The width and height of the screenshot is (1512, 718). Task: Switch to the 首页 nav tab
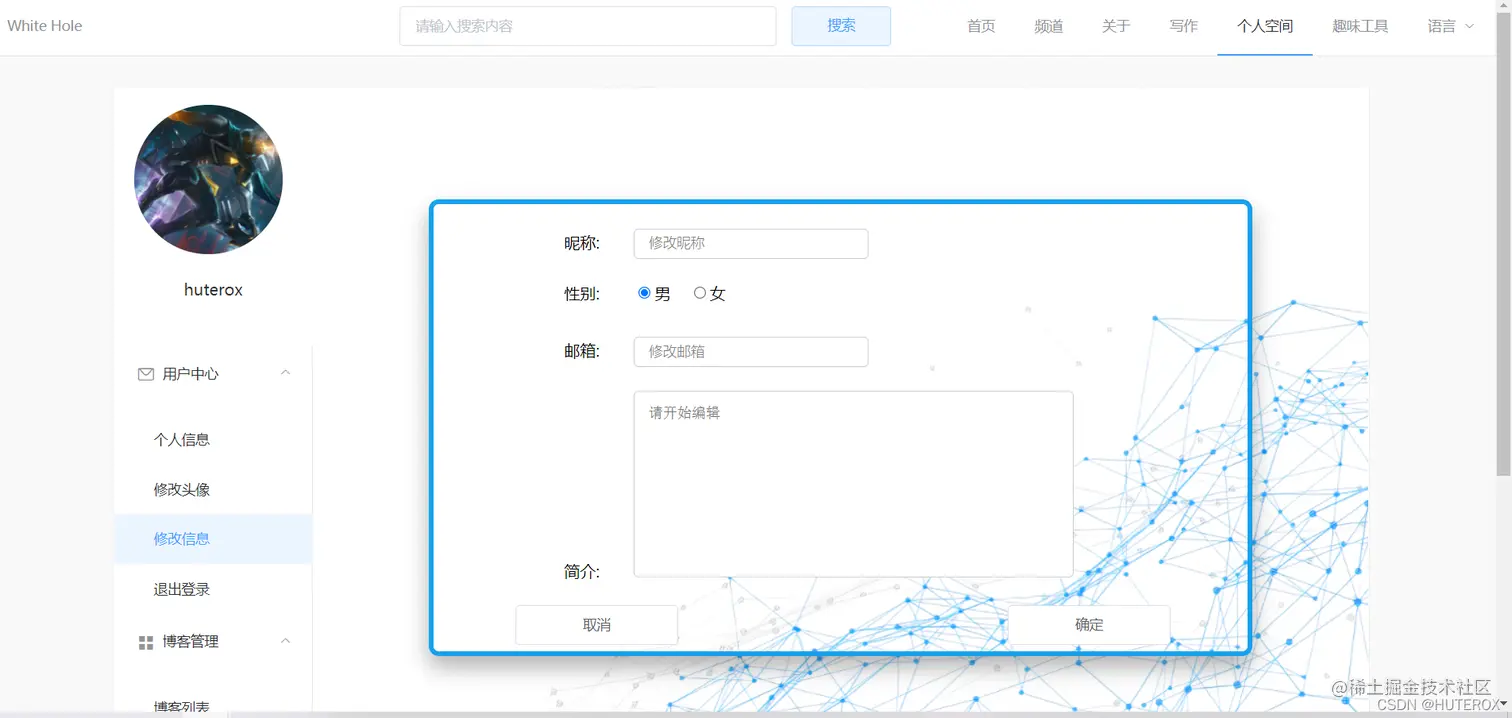coord(980,26)
